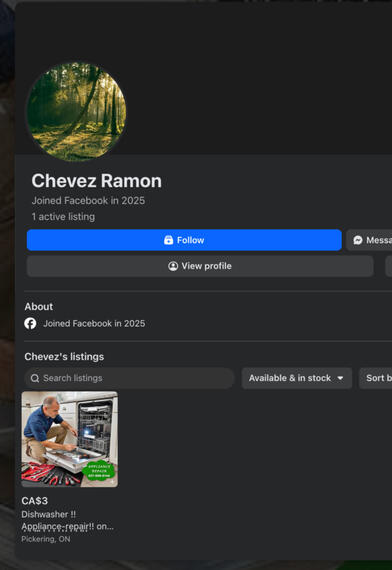Image resolution: width=392 pixels, height=570 pixels.
Task: Click inside the Search listings field
Action: (129, 378)
